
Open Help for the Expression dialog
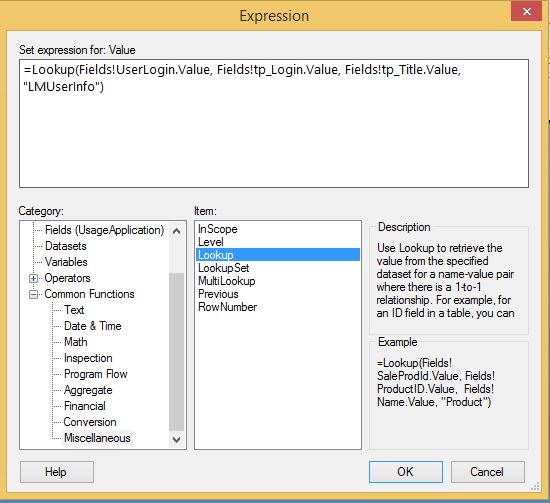tap(56, 472)
